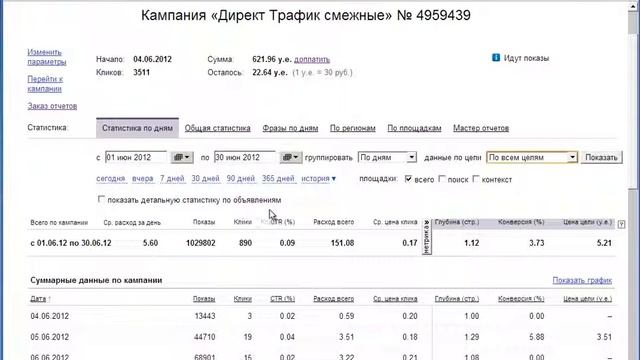
Task: Click the campaign start date 04.06.2012
Action: (x=152, y=59)
